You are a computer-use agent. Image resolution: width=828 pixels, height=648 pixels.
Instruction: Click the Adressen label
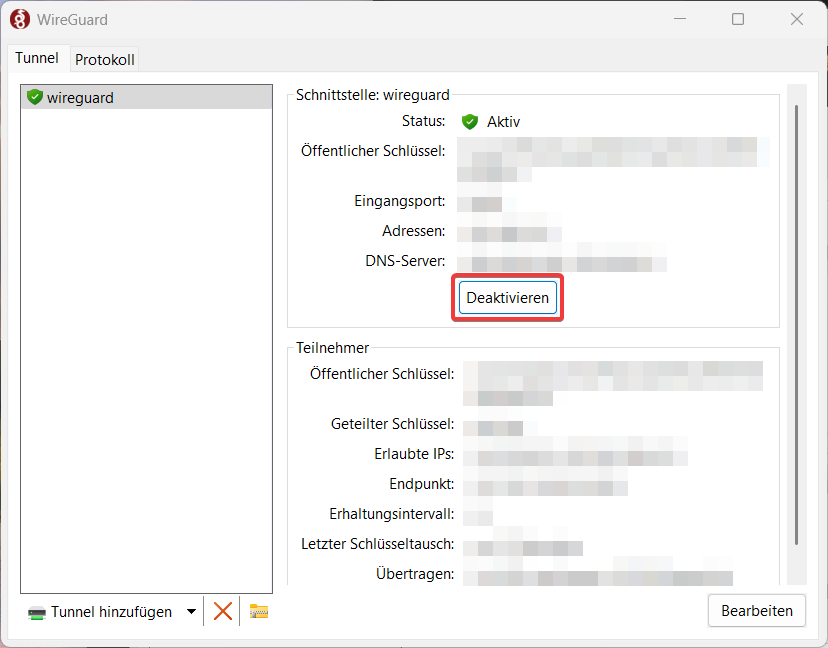413,231
